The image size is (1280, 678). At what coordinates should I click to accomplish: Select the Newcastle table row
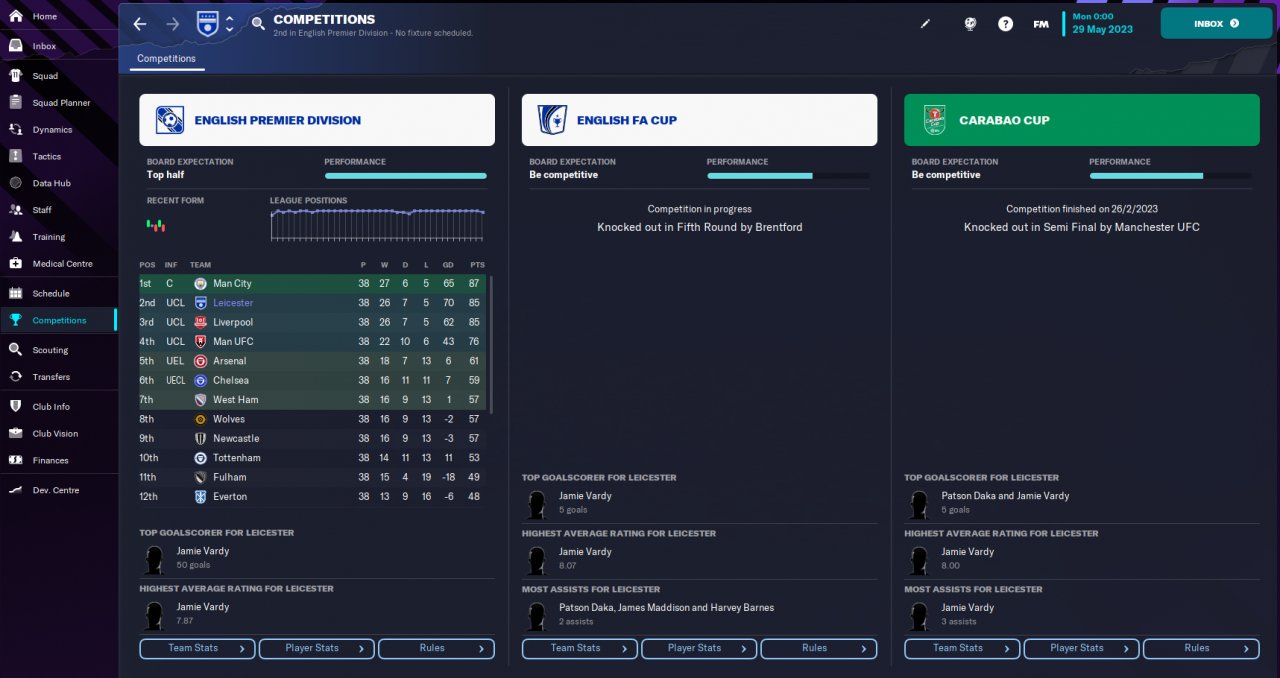pyautogui.click(x=313, y=438)
